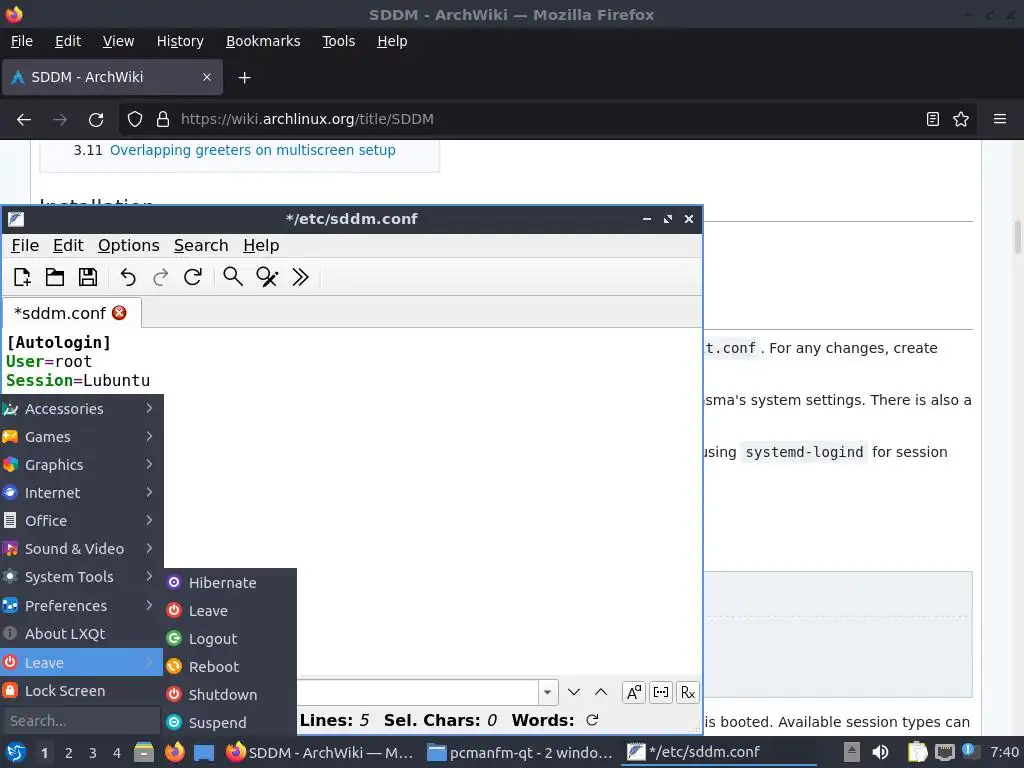
Task: Toggle Match Case in the search bar
Action: coord(633,692)
